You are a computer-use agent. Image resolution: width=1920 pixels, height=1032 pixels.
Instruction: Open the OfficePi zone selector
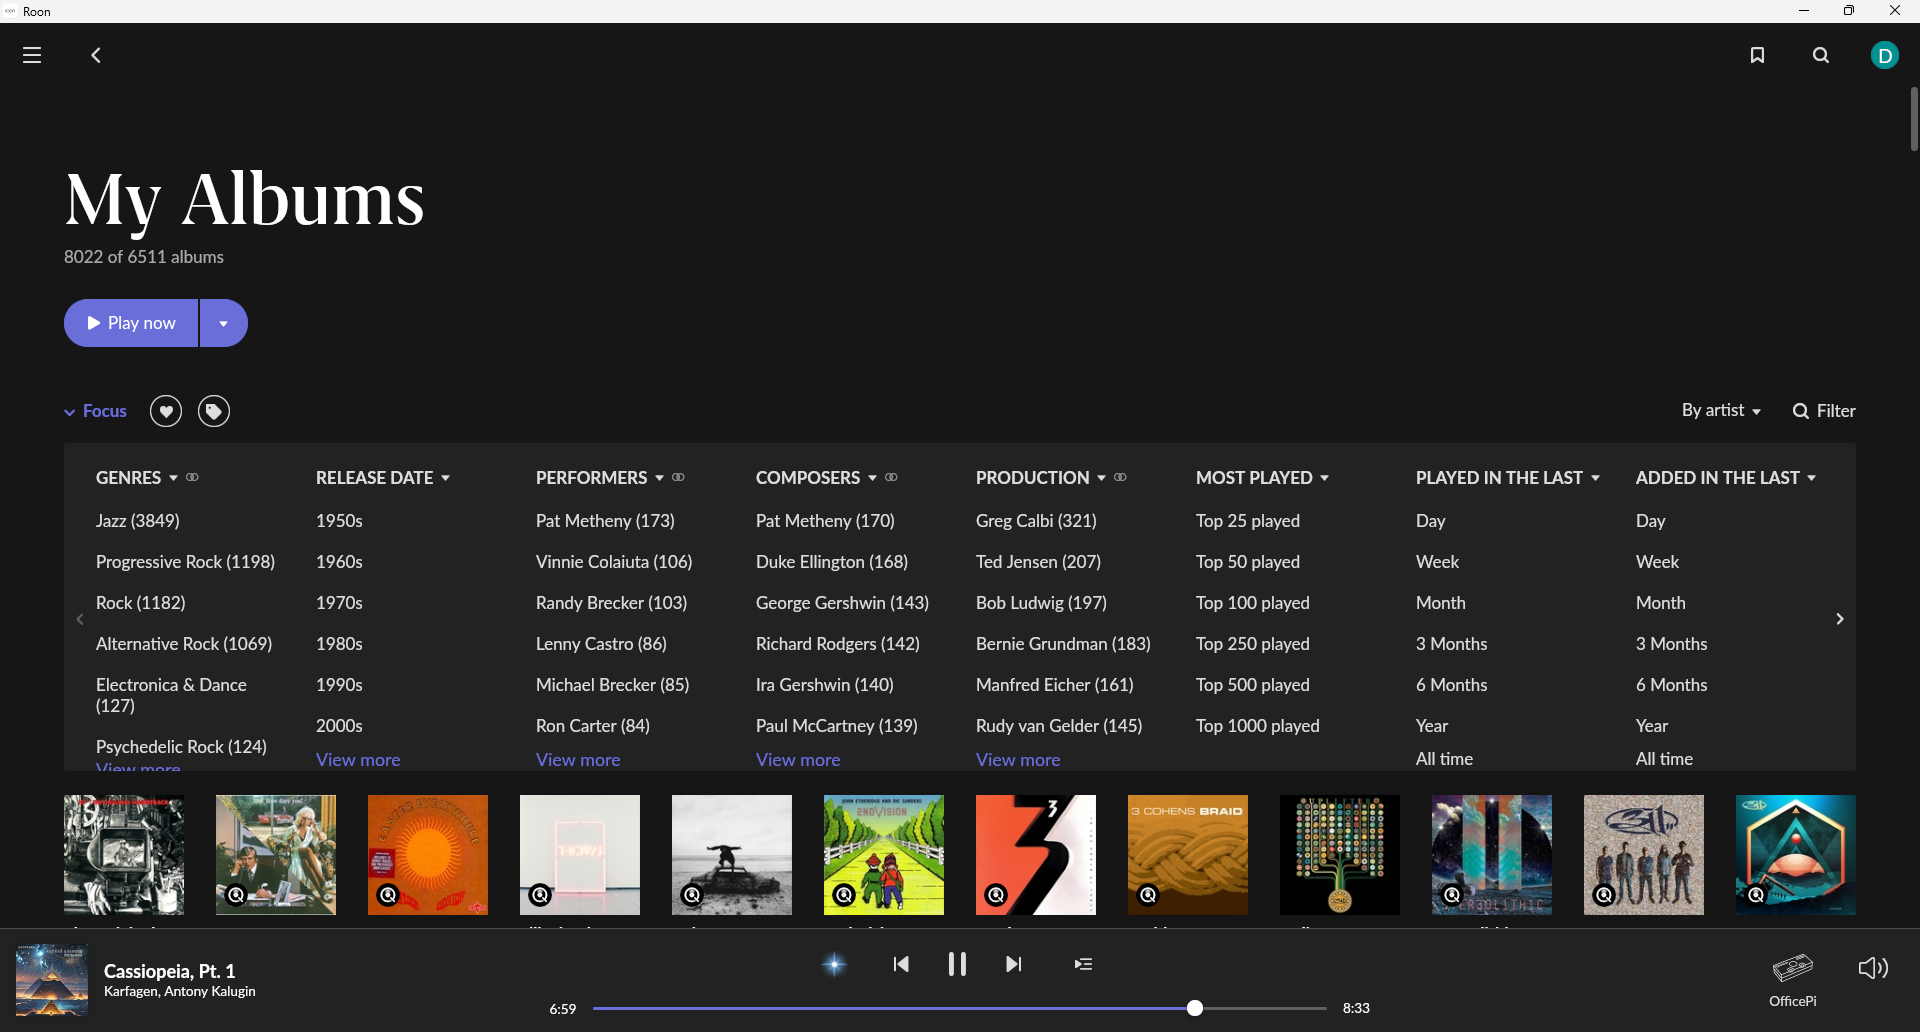point(1793,979)
